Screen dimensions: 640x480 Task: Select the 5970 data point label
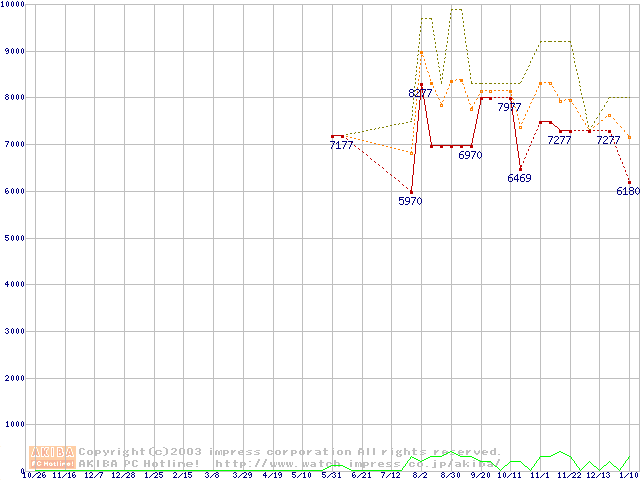pyautogui.click(x=410, y=201)
